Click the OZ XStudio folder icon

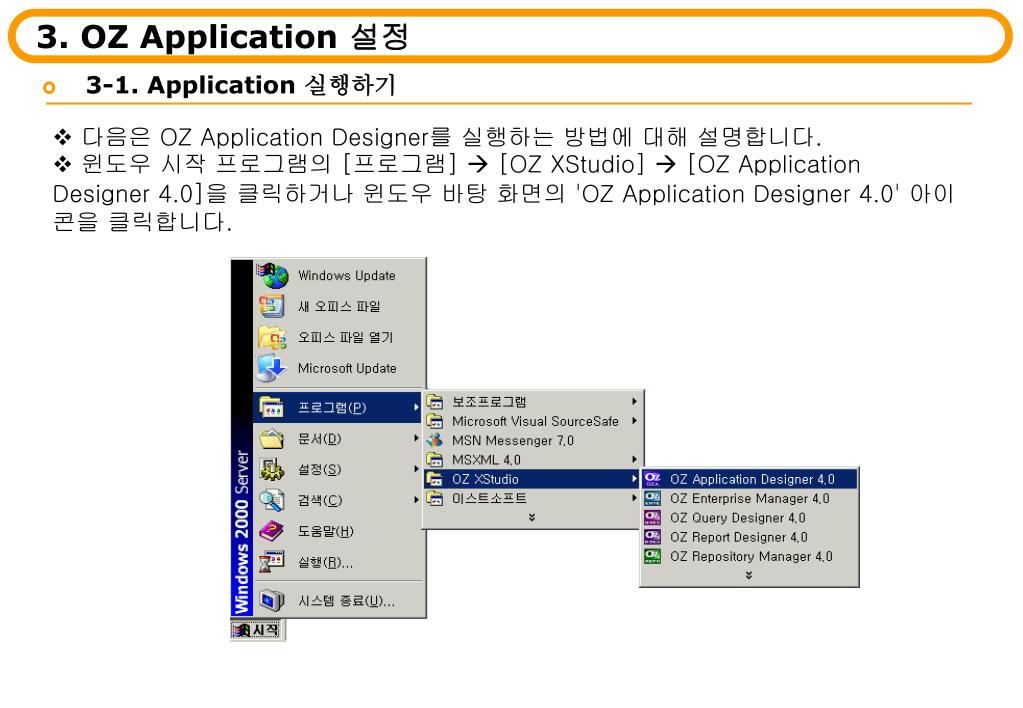[435, 479]
